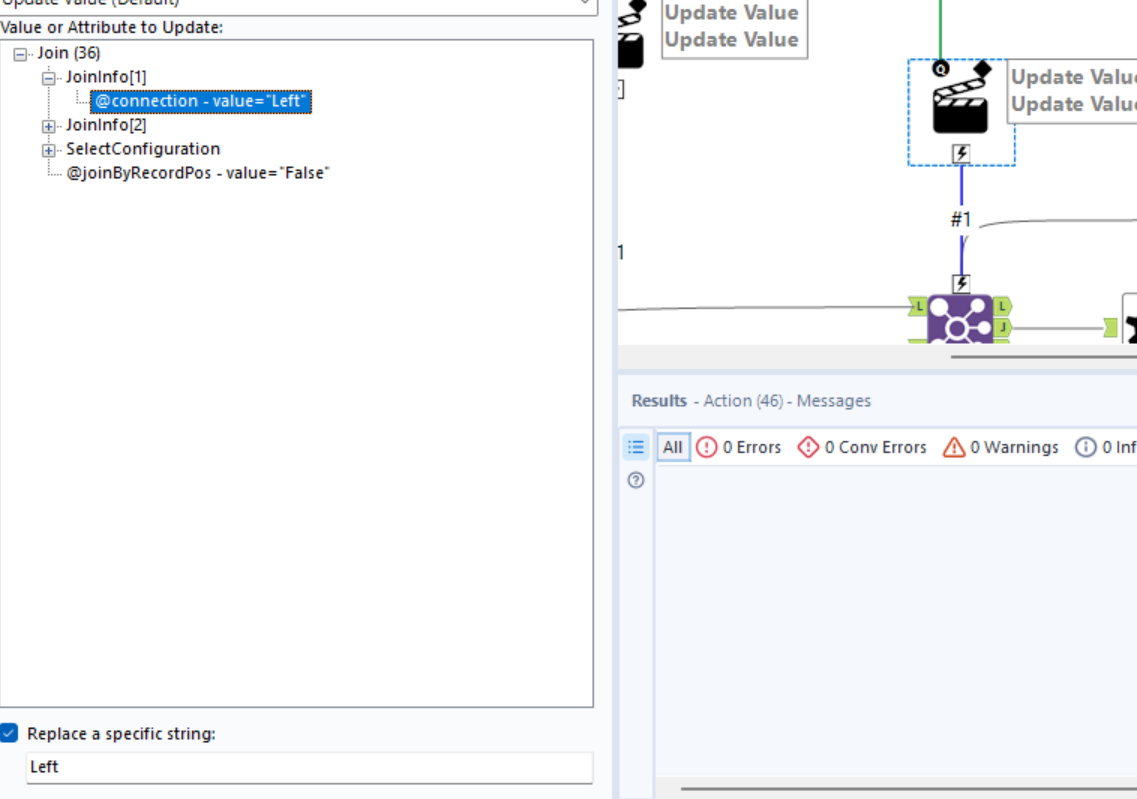The height and width of the screenshot is (799, 1137).
Task: Switch to the All messages tab
Action: tap(672, 447)
